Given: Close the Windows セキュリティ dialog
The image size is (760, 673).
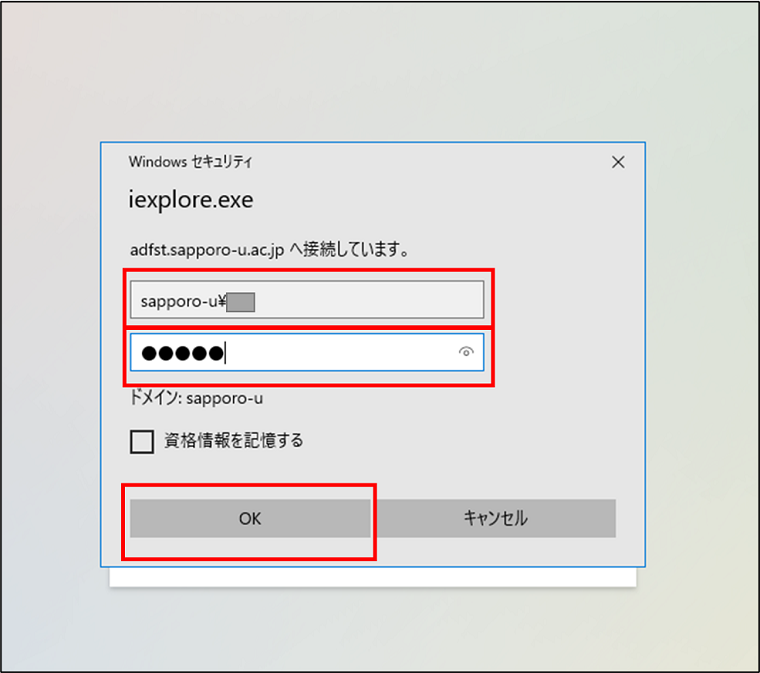Looking at the screenshot, I should (618, 162).
